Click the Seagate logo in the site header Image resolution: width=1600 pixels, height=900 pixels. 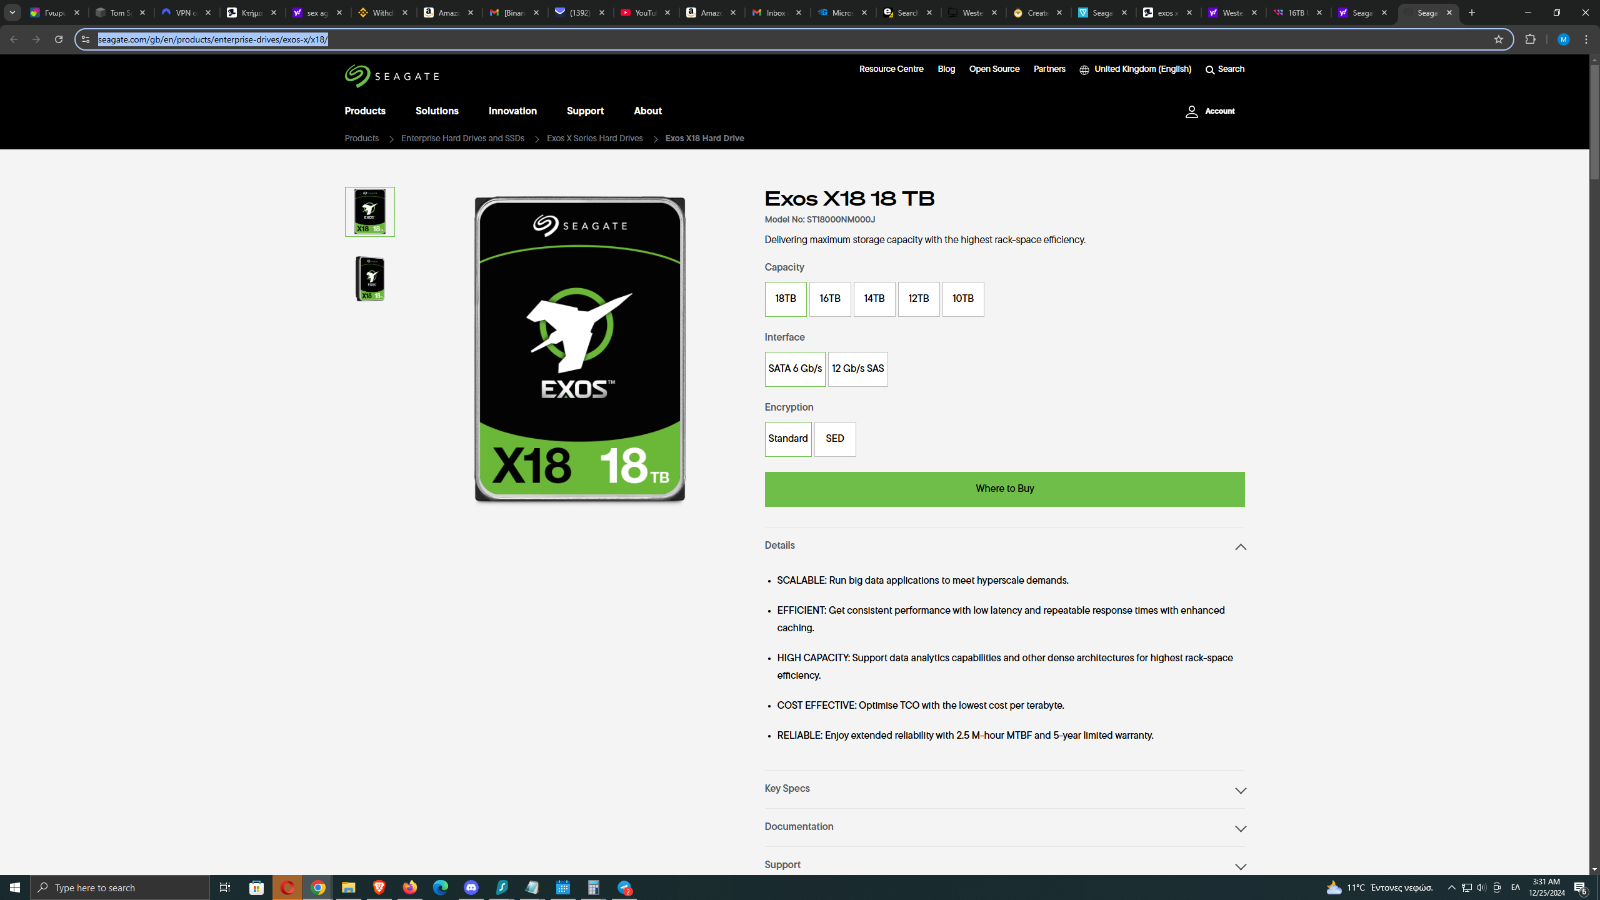(392, 76)
